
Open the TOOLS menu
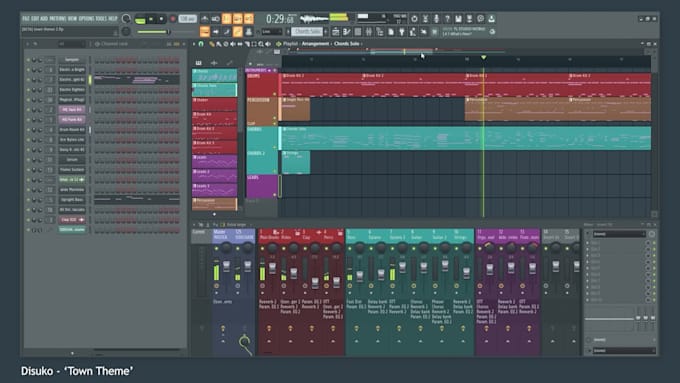[x=101, y=19]
